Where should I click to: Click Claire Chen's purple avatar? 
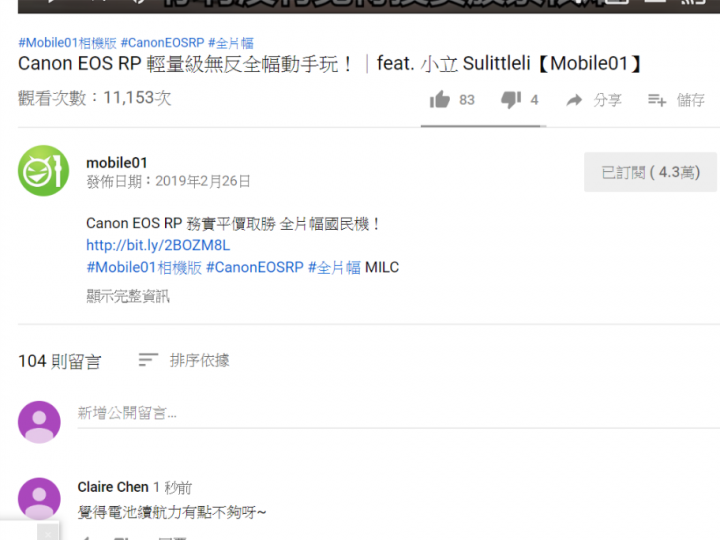pos(39,499)
